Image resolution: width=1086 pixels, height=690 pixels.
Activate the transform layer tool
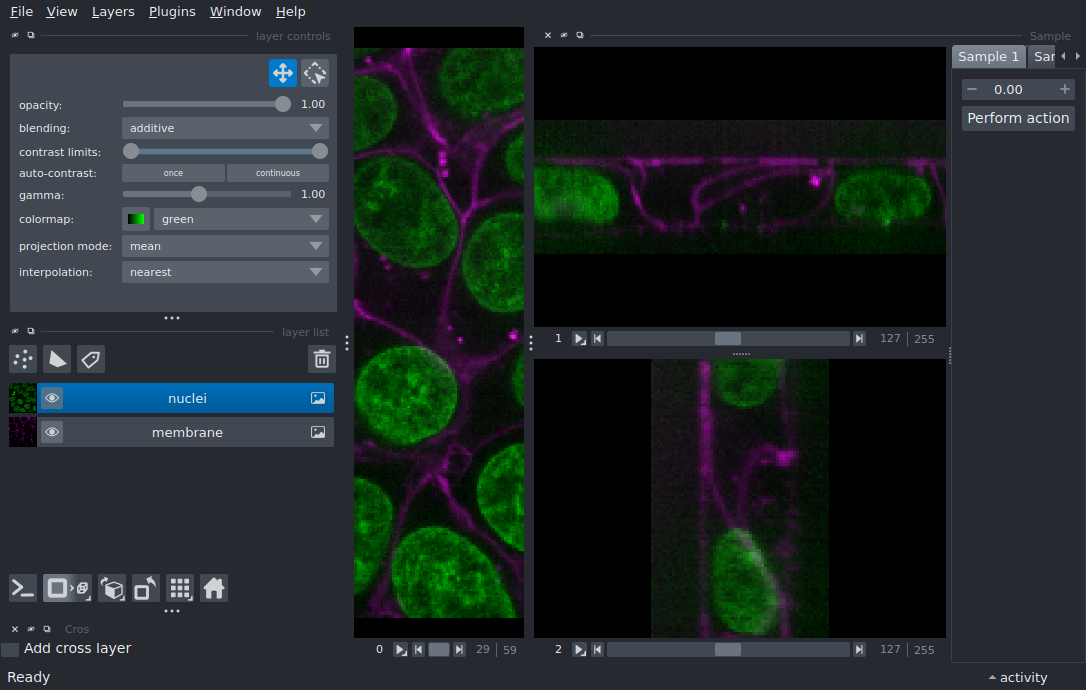(x=315, y=73)
